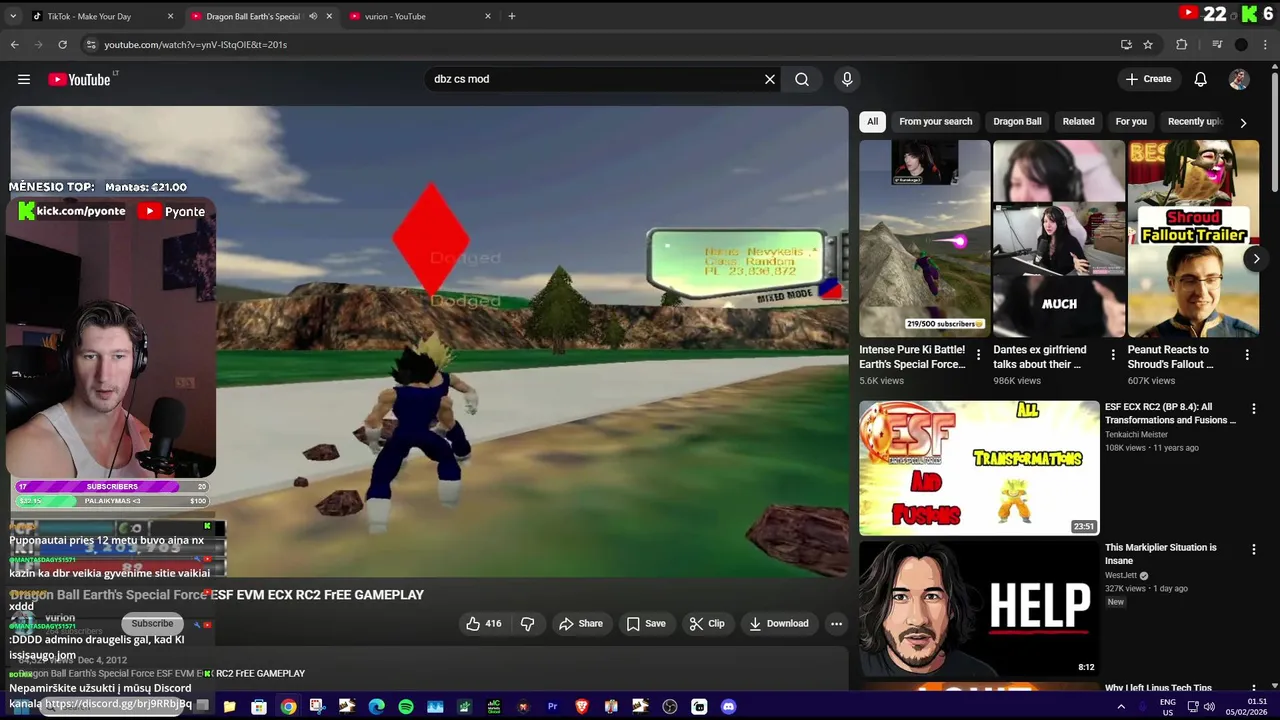Viewport: 1280px width, 720px height.
Task: Go to YouTube home via logo
Action: coord(79,79)
